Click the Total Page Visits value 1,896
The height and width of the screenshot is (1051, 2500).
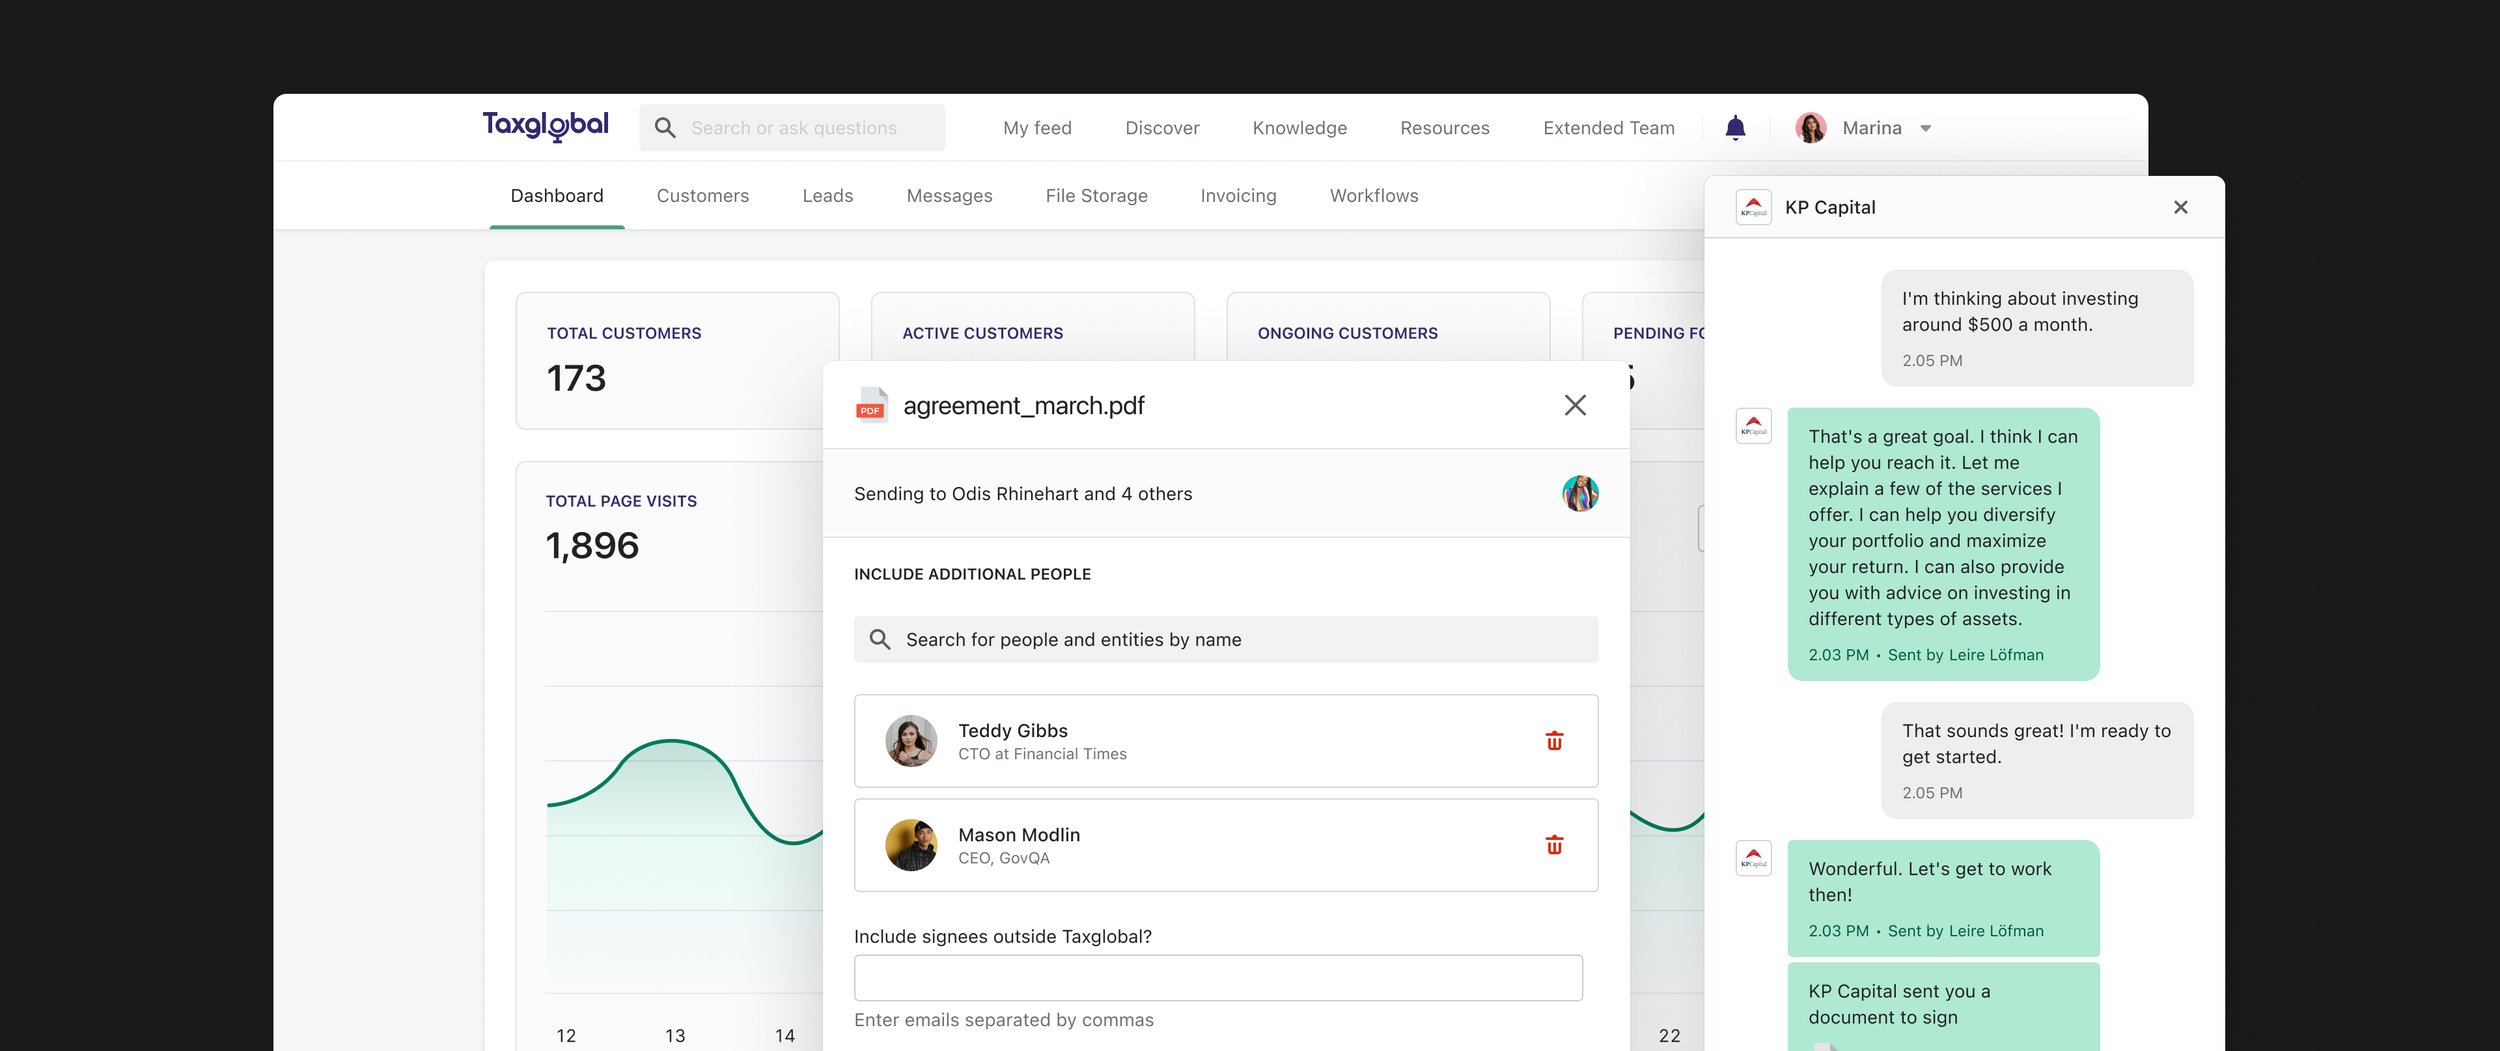(x=592, y=546)
